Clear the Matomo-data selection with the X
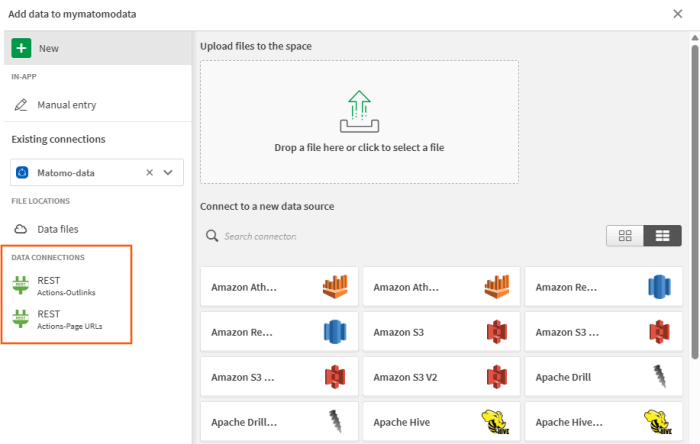Image resolution: width=700 pixels, height=444 pixels. [x=150, y=172]
